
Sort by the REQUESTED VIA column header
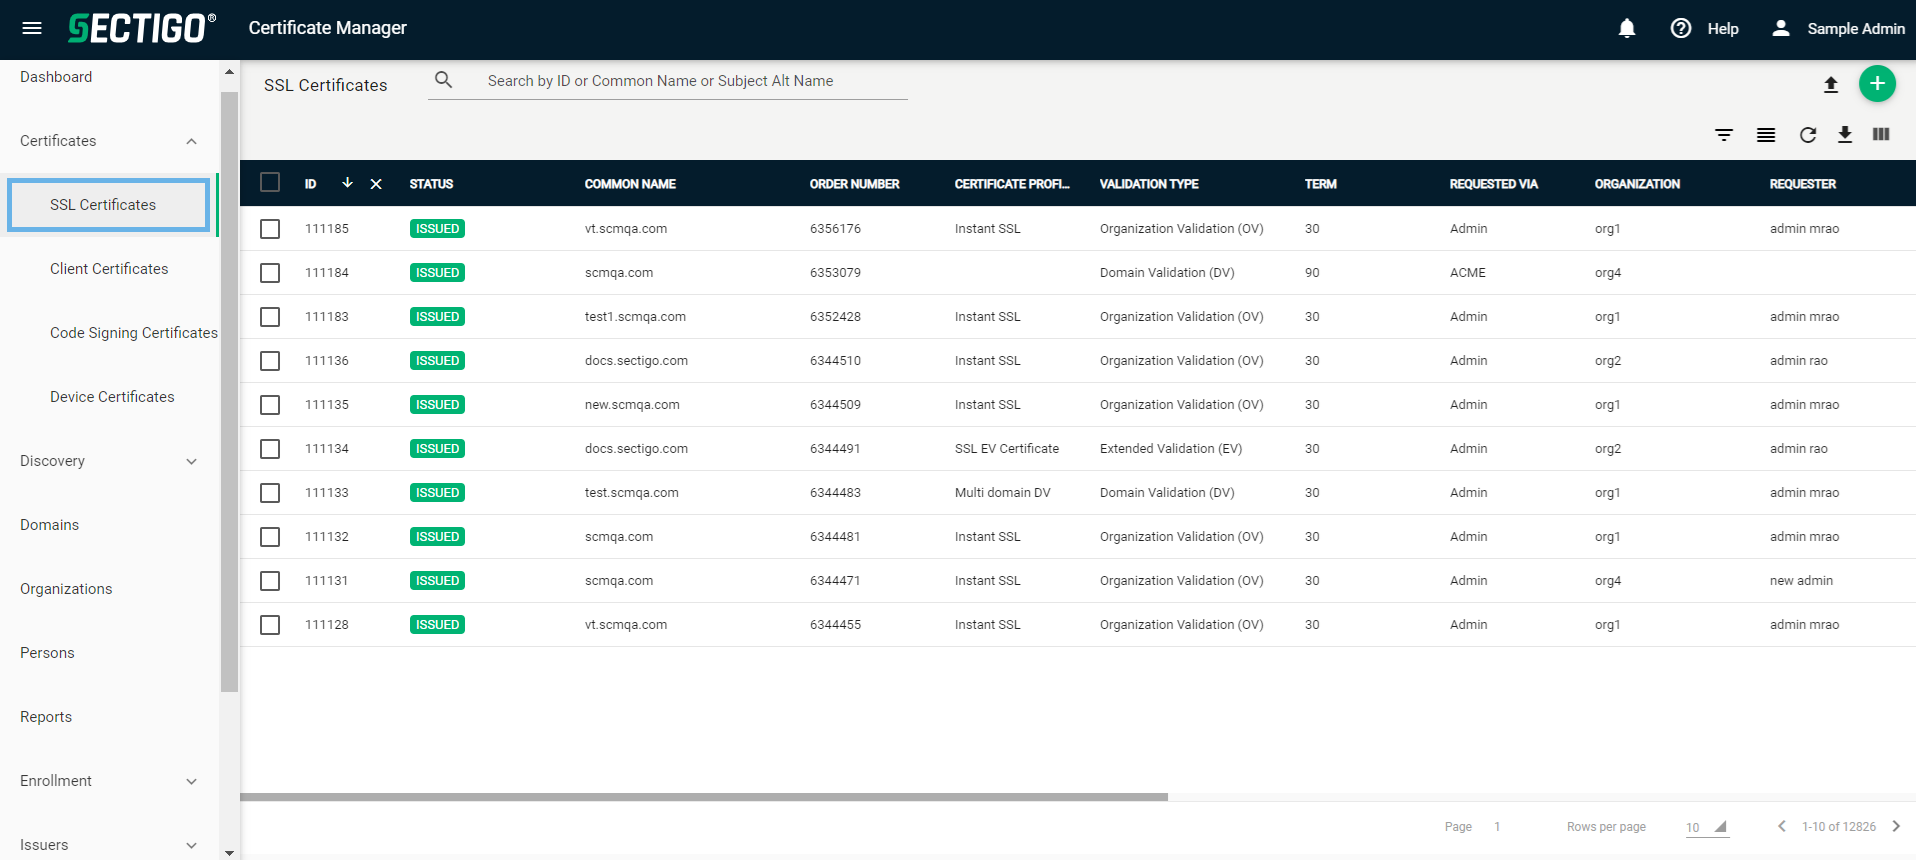pyautogui.click(x=1493, y=184)
